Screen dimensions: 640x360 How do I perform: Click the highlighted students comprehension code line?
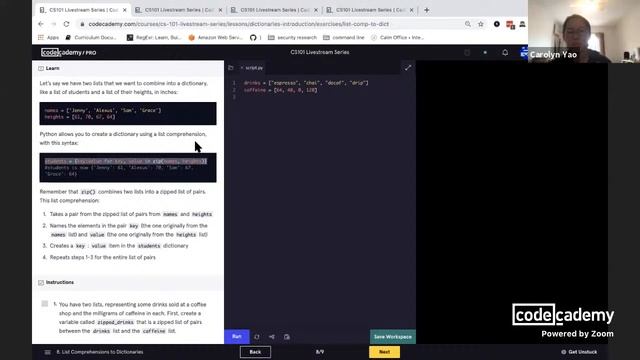click(126, 161)
